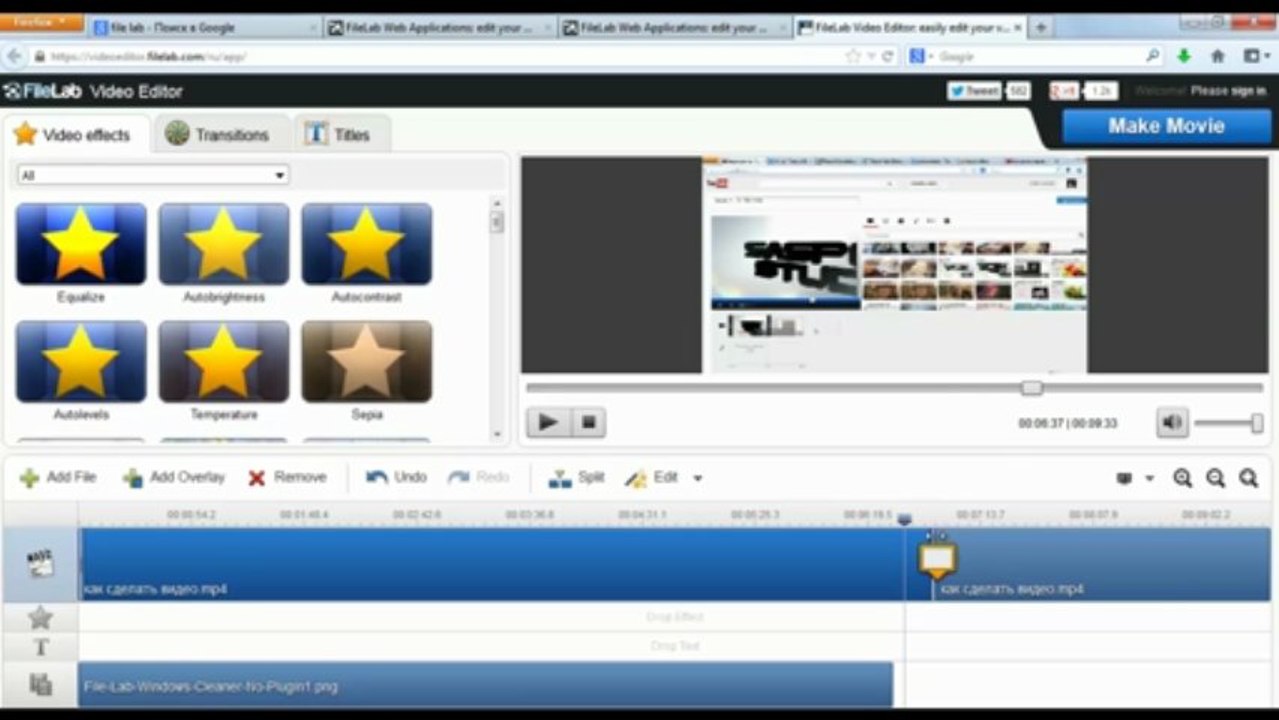The image size is (1279, 720).
Task: Play the video preview
Action: (x=548, y=422)
